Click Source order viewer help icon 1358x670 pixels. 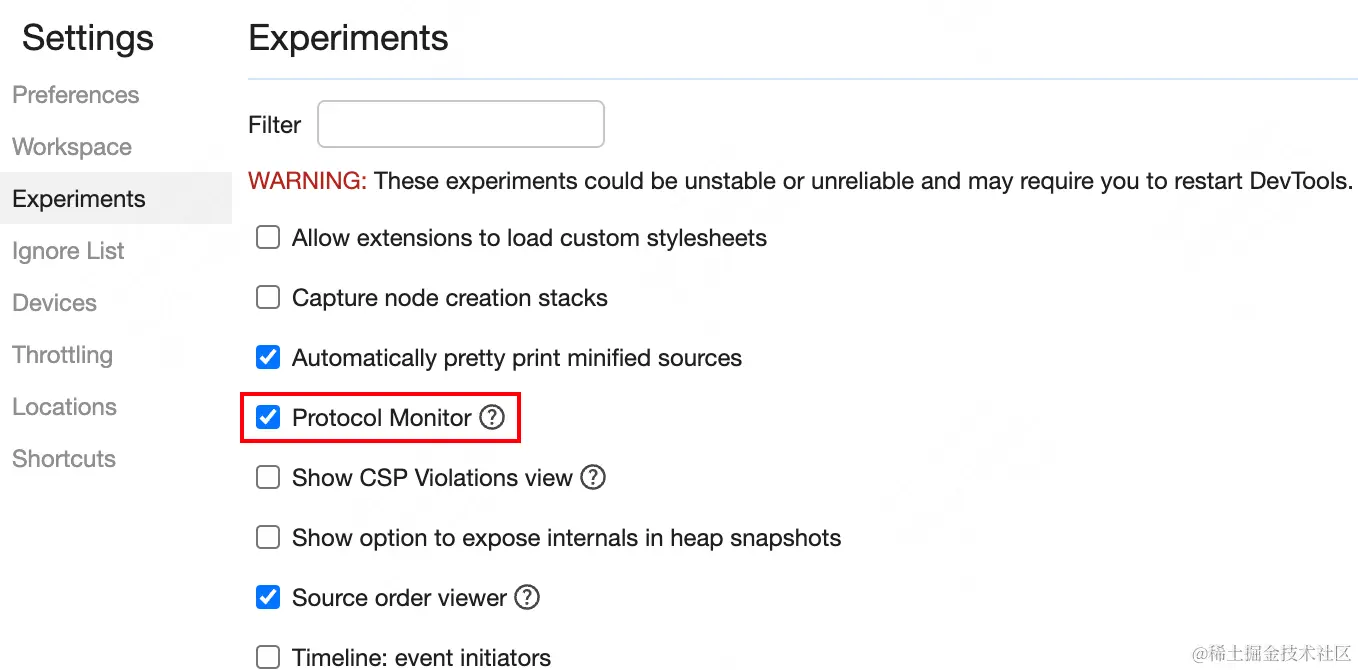tap(527, 597)
